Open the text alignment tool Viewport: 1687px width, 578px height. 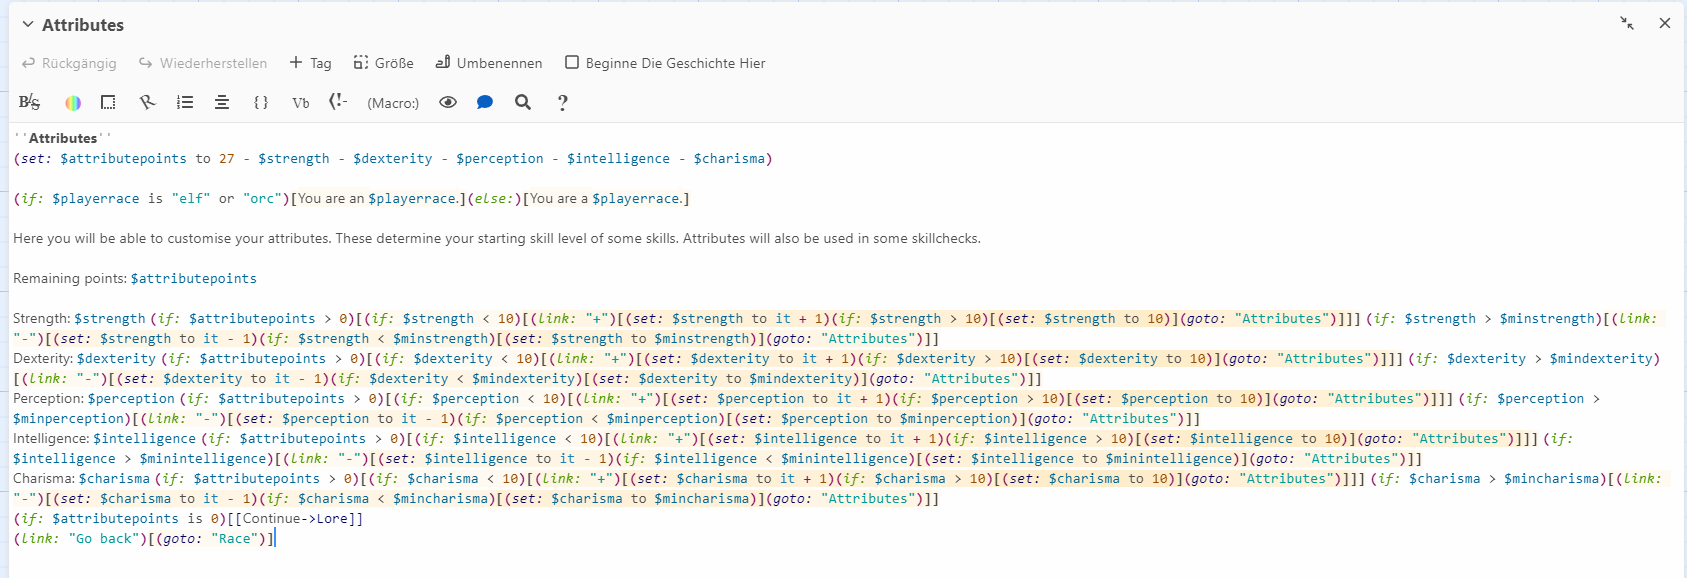(222, 102)
